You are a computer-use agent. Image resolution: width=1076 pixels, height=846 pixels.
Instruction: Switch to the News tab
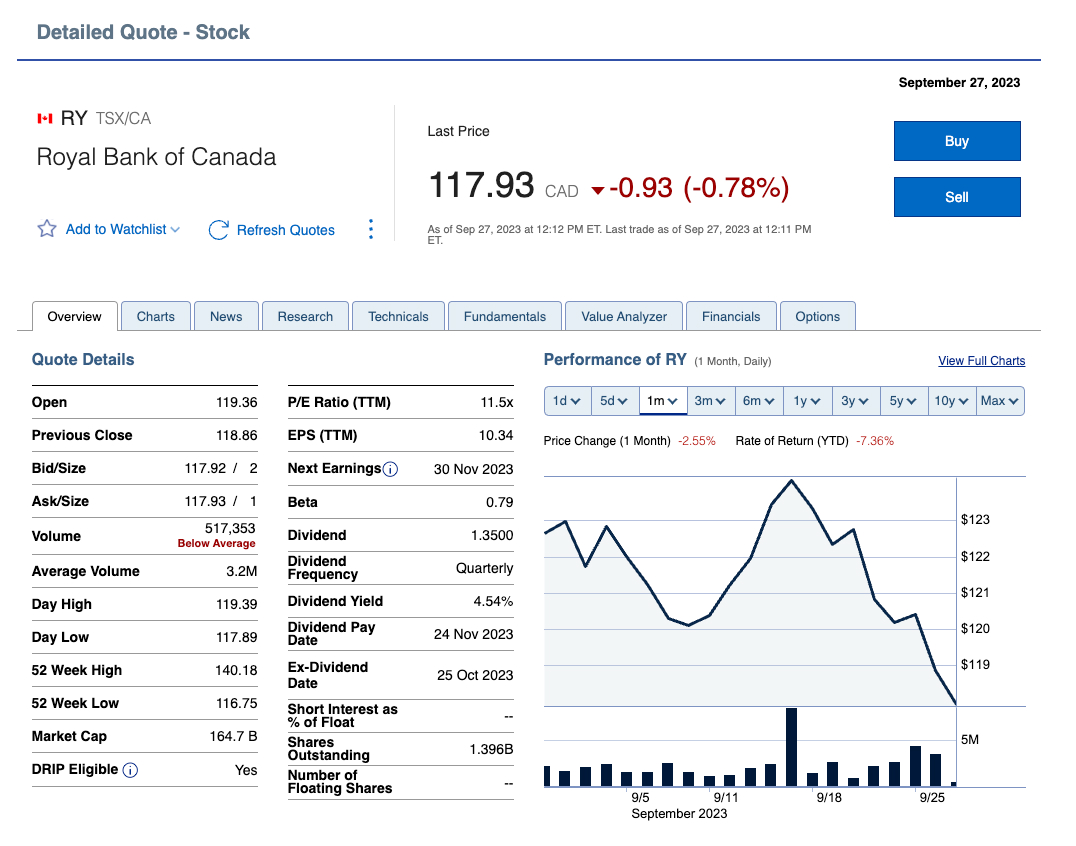226,316
